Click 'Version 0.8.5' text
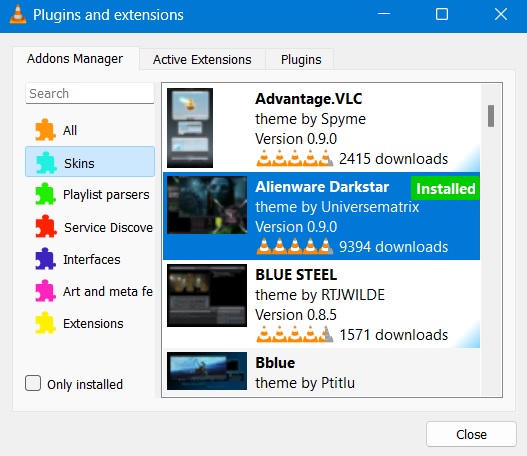 (296, 315)
